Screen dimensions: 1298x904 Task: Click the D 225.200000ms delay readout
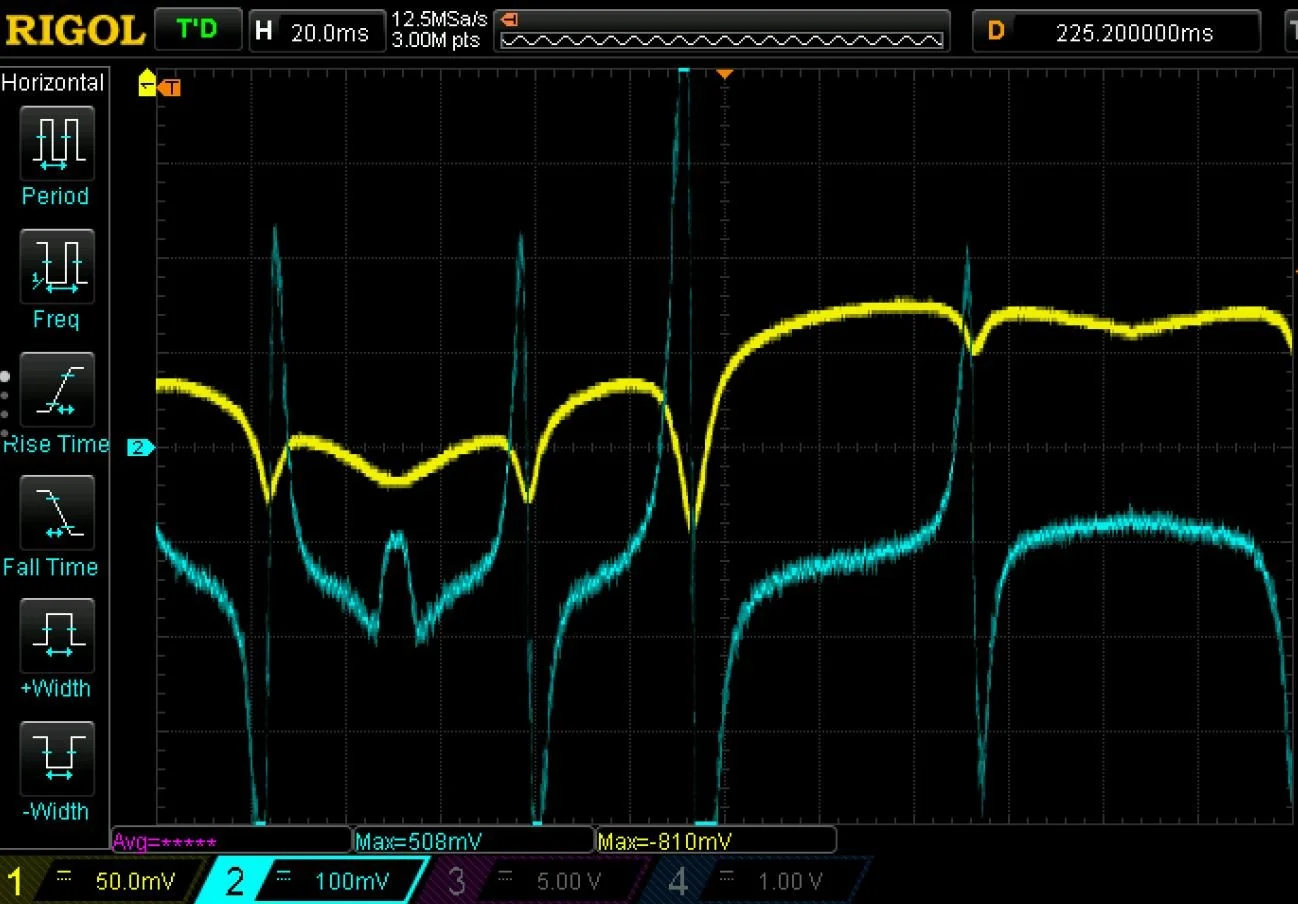tap(1117, 31)
